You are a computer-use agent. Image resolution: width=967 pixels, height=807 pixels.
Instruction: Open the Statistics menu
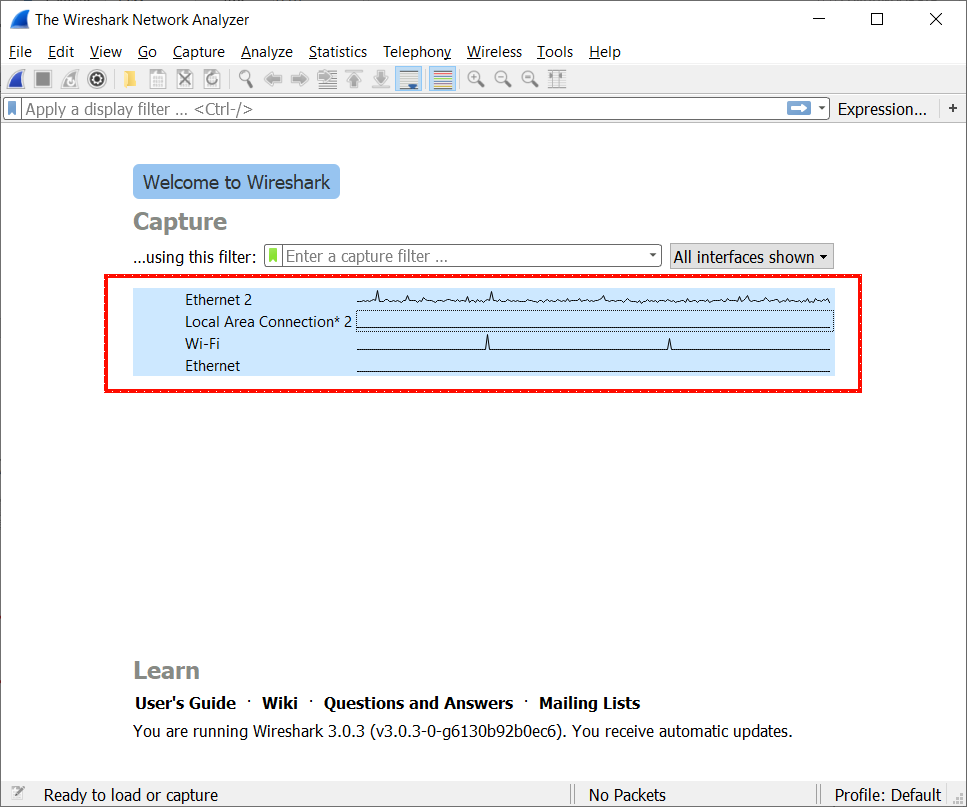tap(337, 52)
